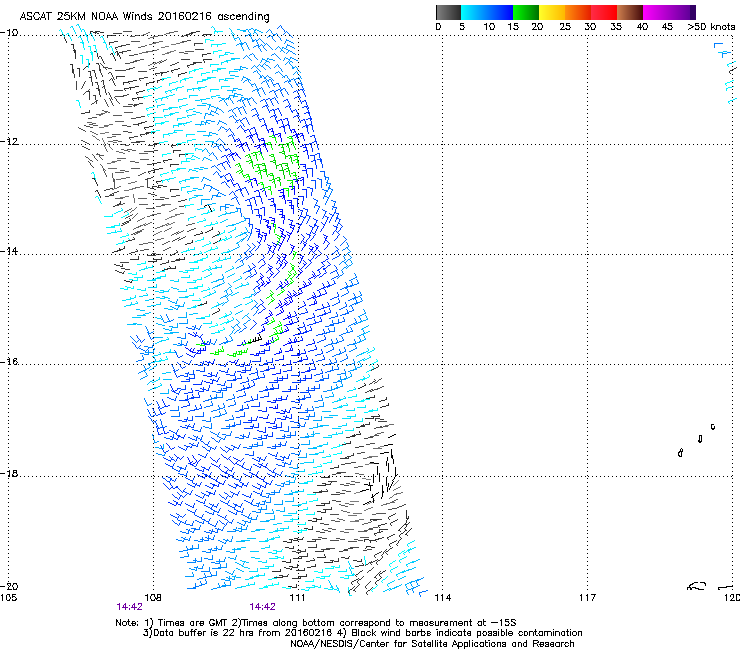Image resolution: width=740 pixels, height=650 pixels.
Task: Click the "-12" latitude axis label
Action: (9, 142)
